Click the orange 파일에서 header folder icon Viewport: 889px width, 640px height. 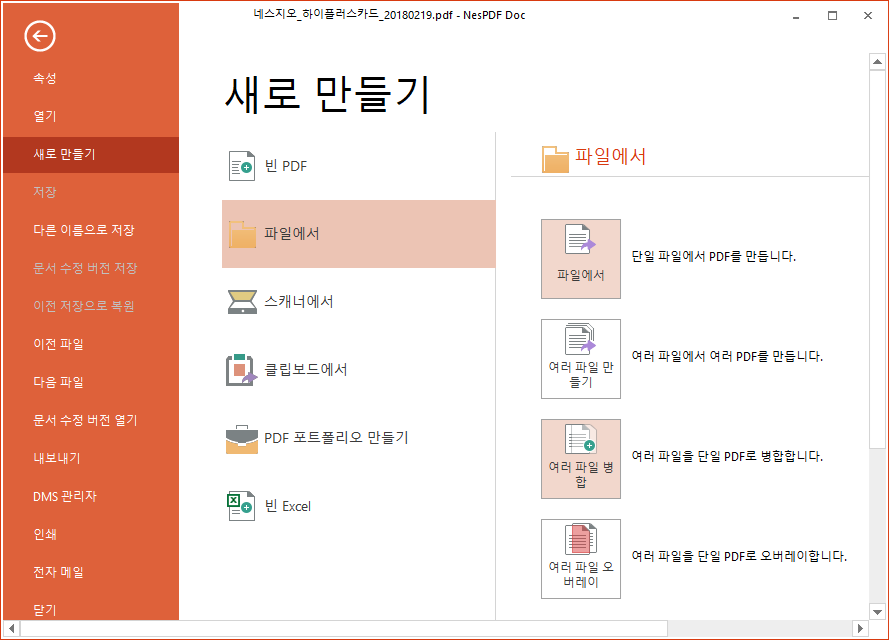point(555,159)
